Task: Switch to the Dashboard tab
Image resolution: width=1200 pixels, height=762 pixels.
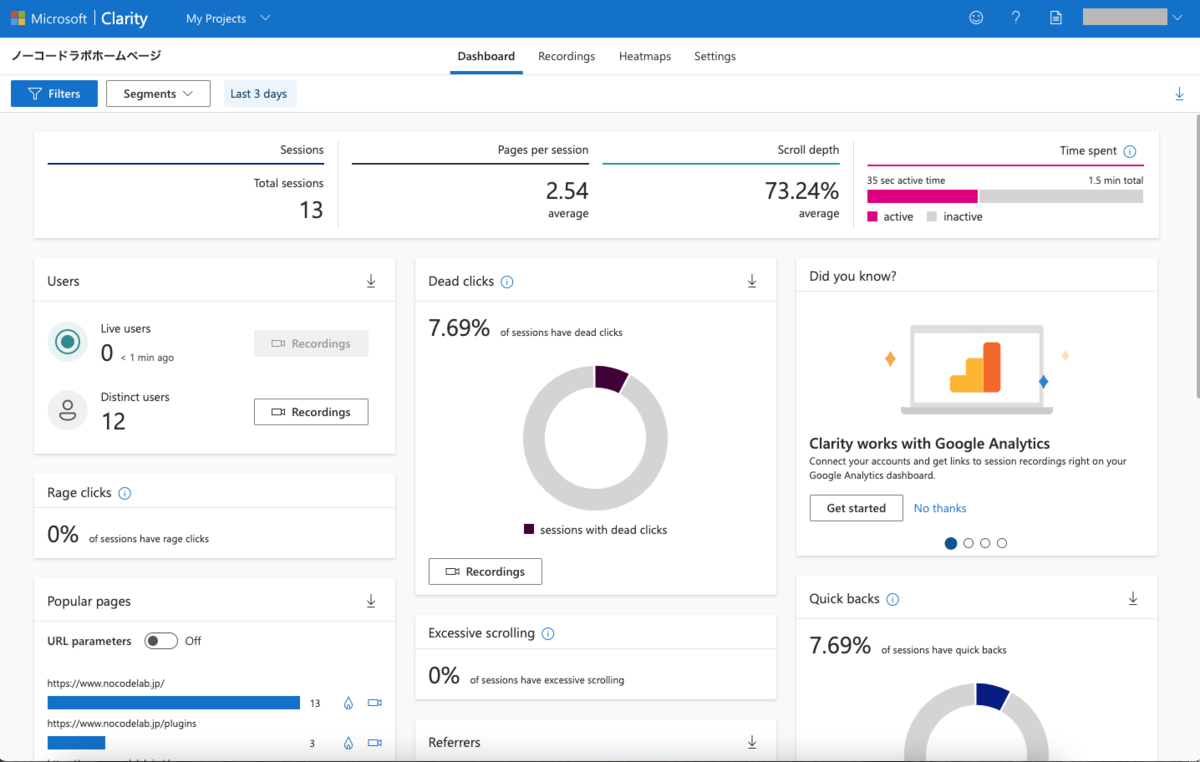Action: (486, 56)
